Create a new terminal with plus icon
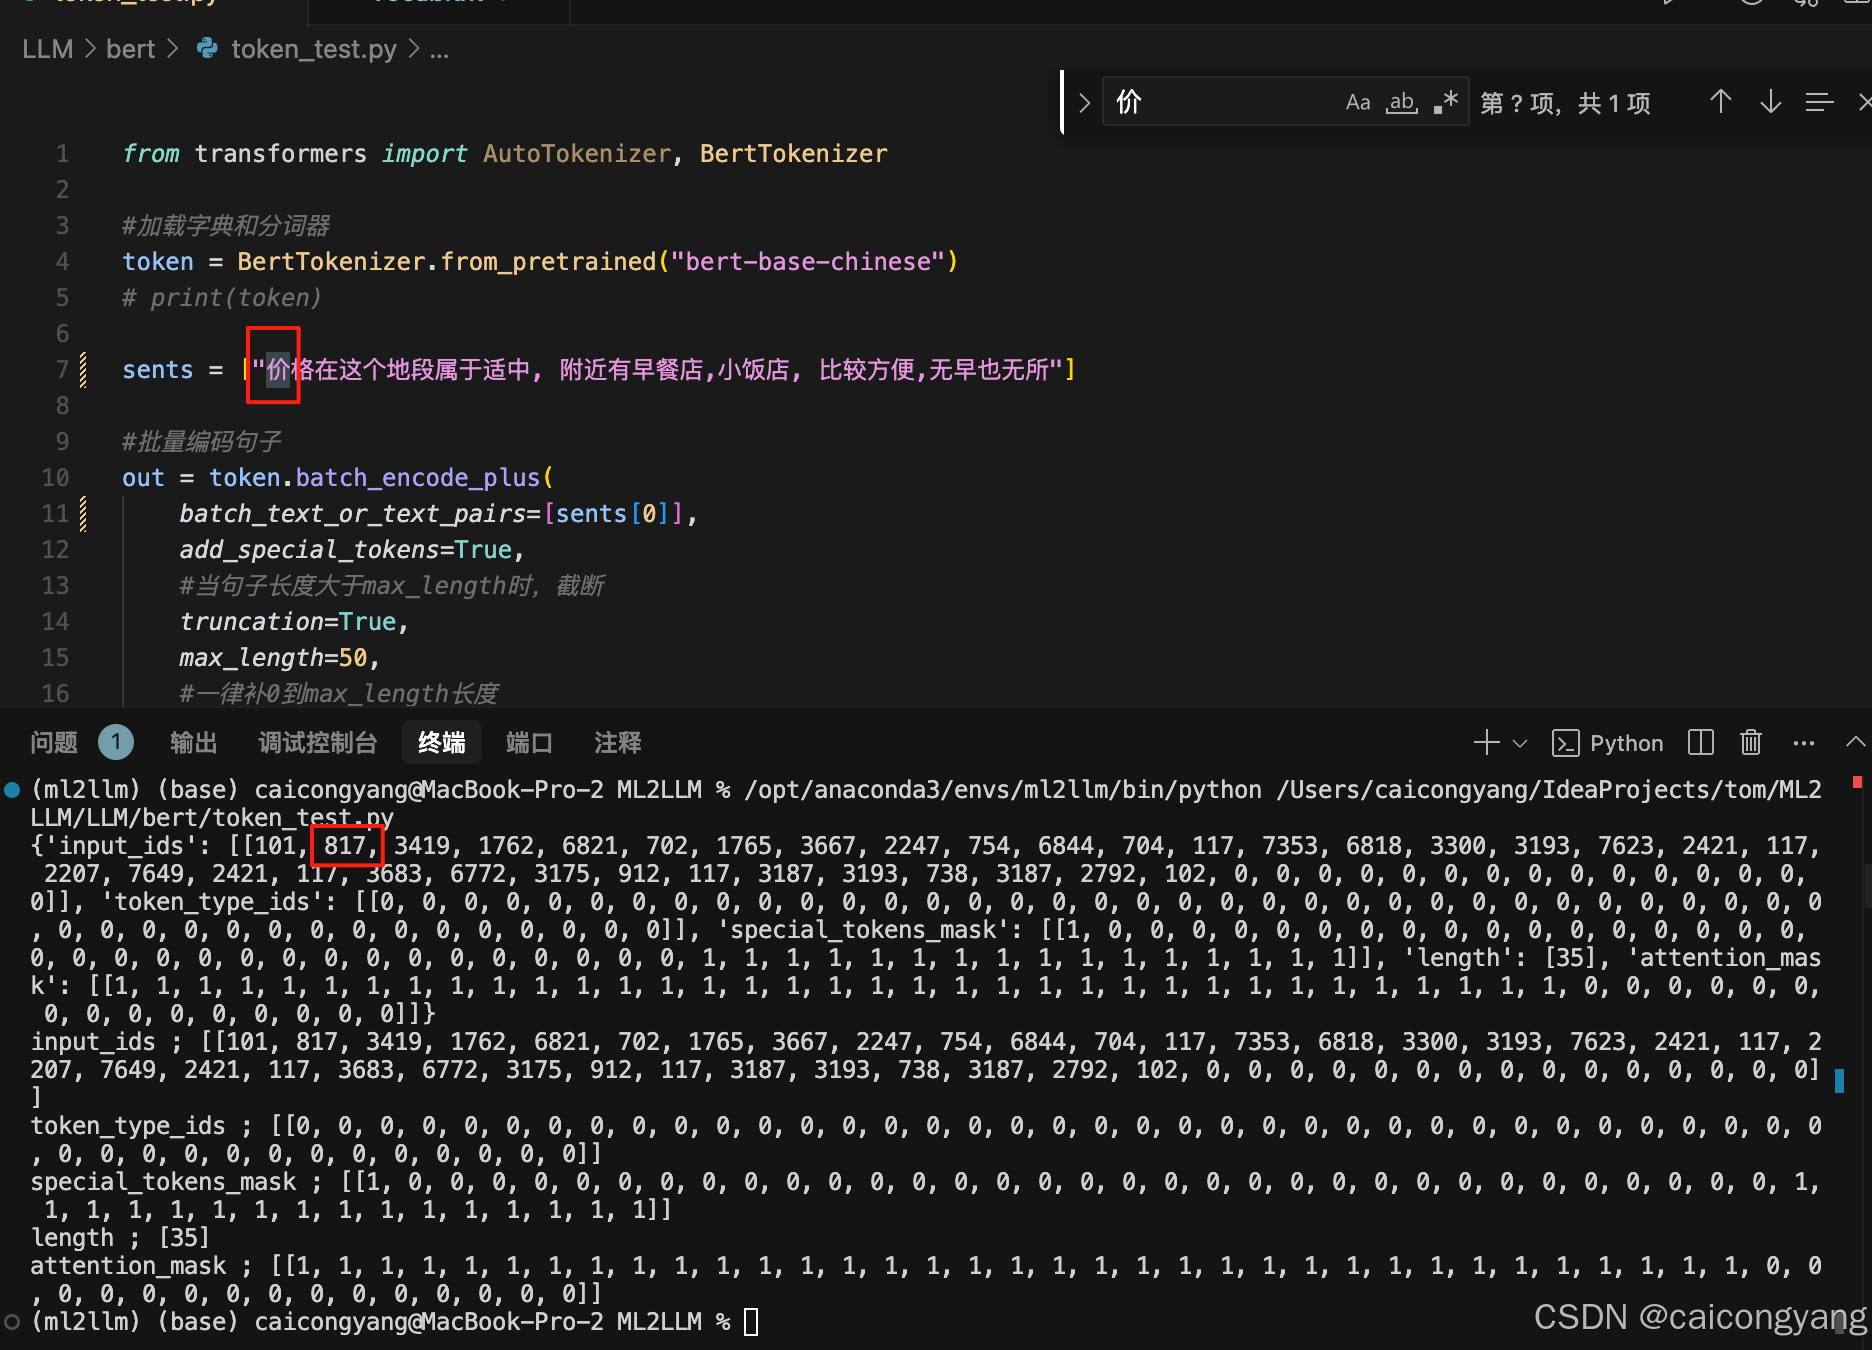The height and width of the screenshot is (1350, 1872). pyautogui.click(x=1486, y=742)
